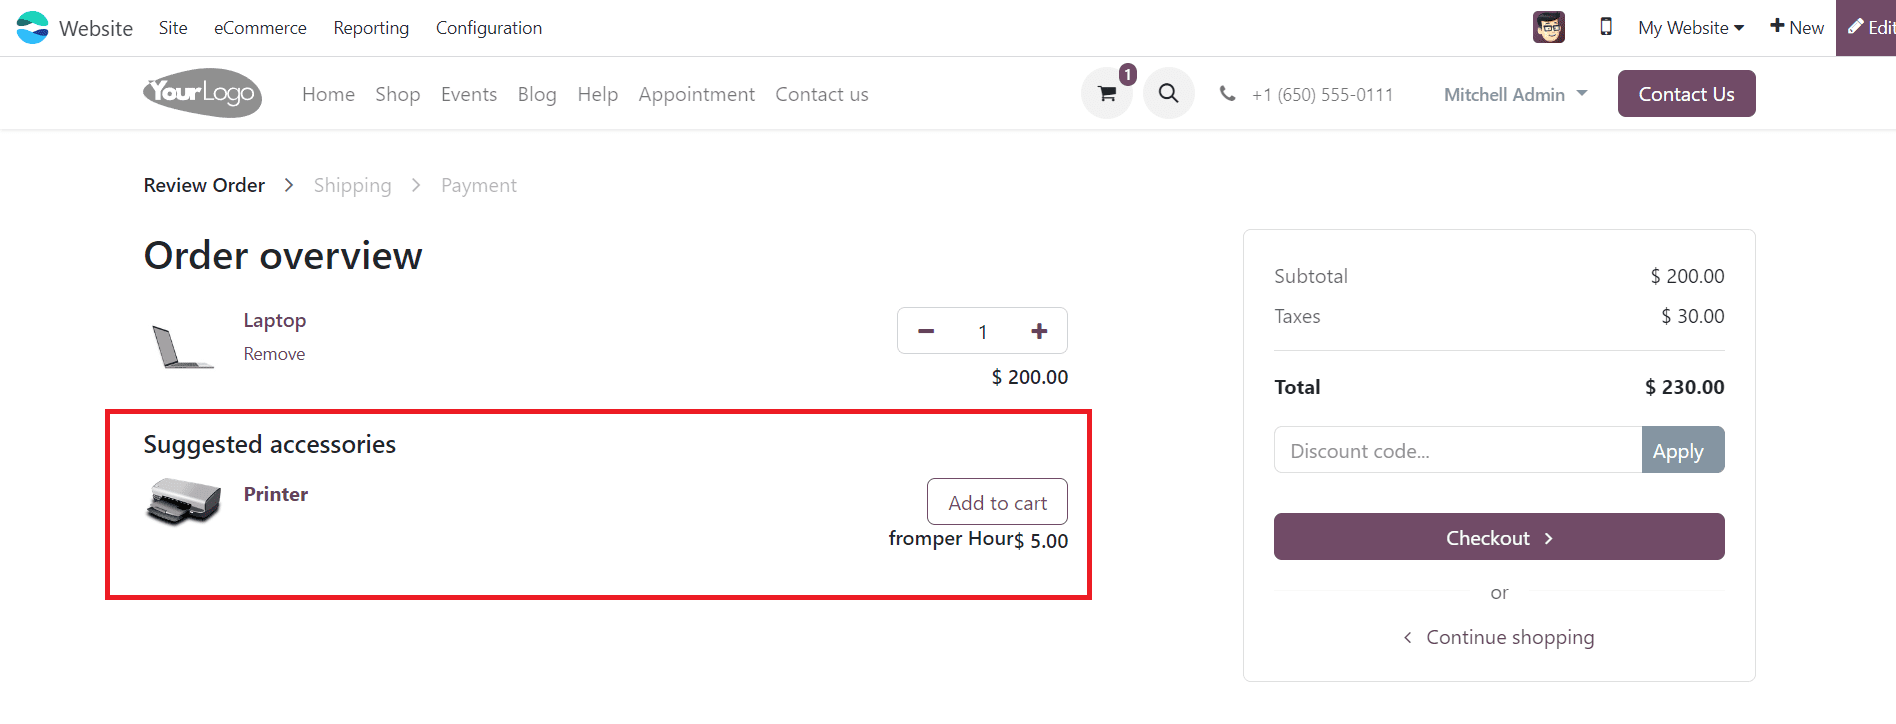Open the New content menu

click(1796, 27)
